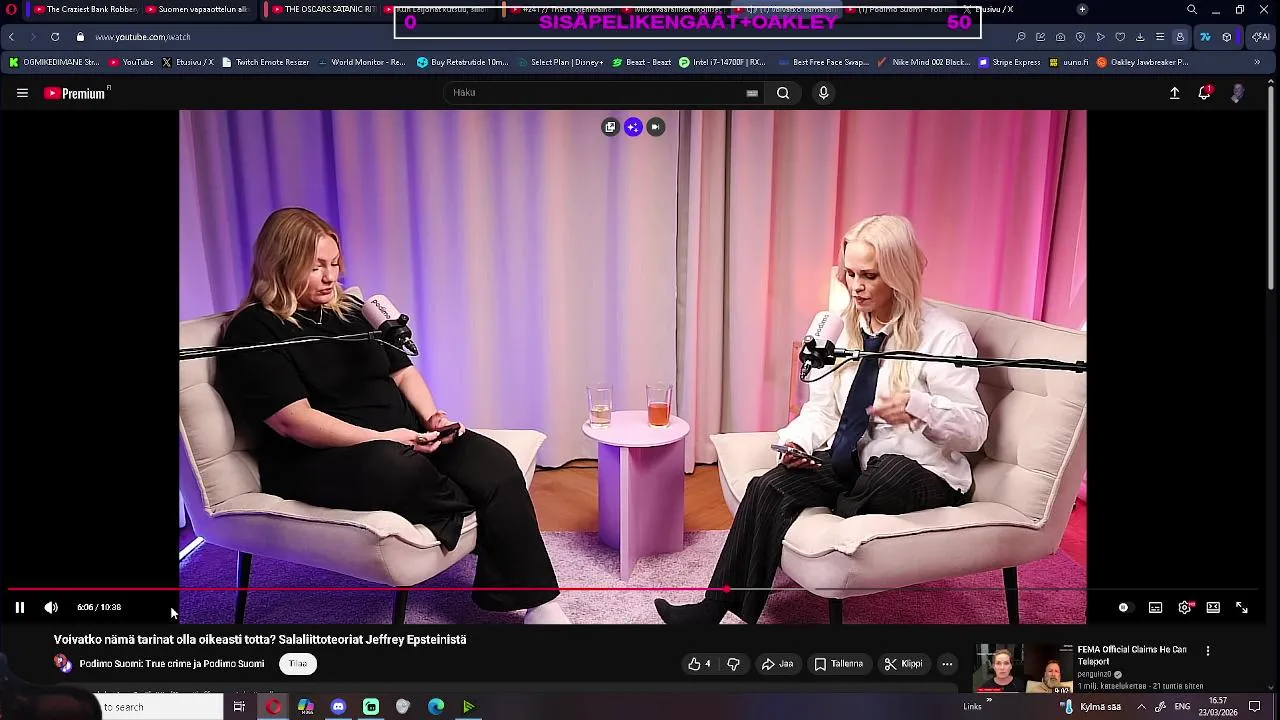Open the FEMA Official Claims recommended video thumbnail

click(1023, 668)
